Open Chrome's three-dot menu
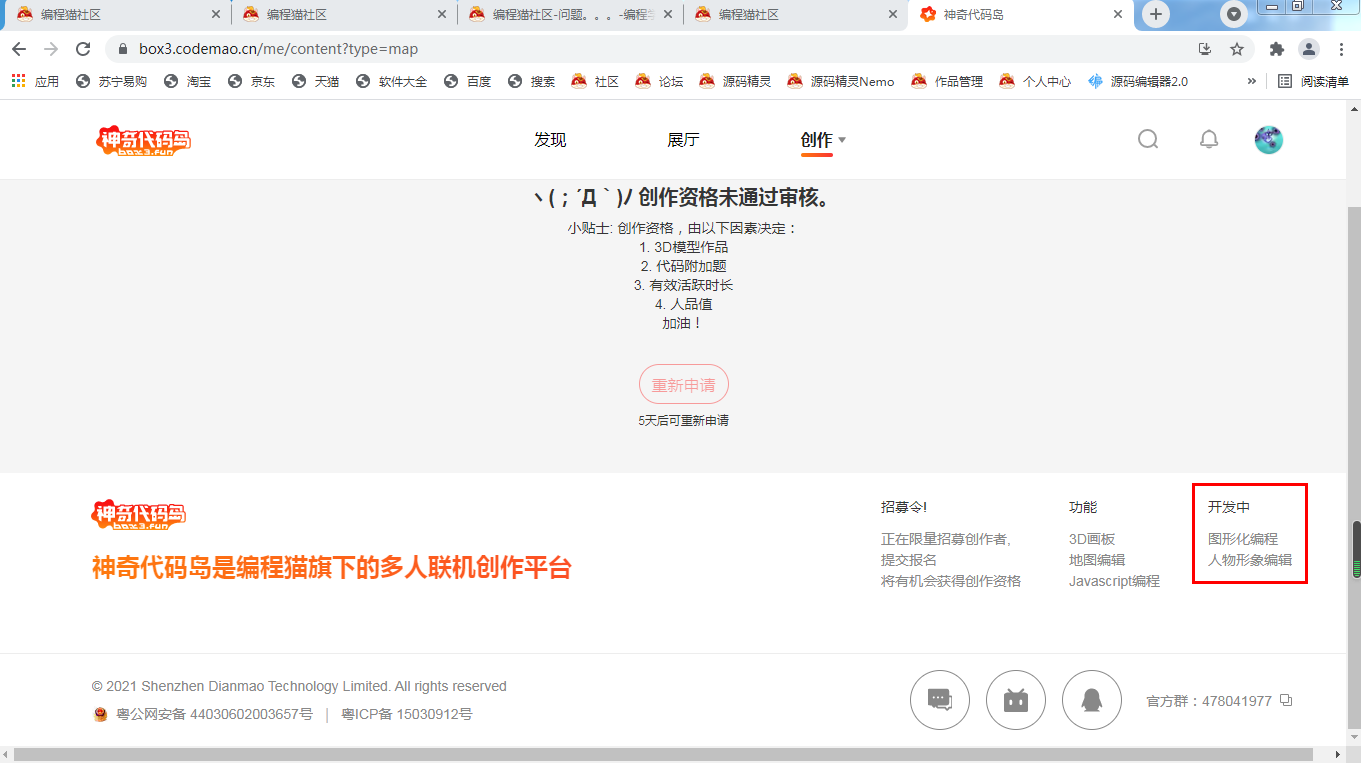This screenshot has width=1361, height=763. (1340, 49)
